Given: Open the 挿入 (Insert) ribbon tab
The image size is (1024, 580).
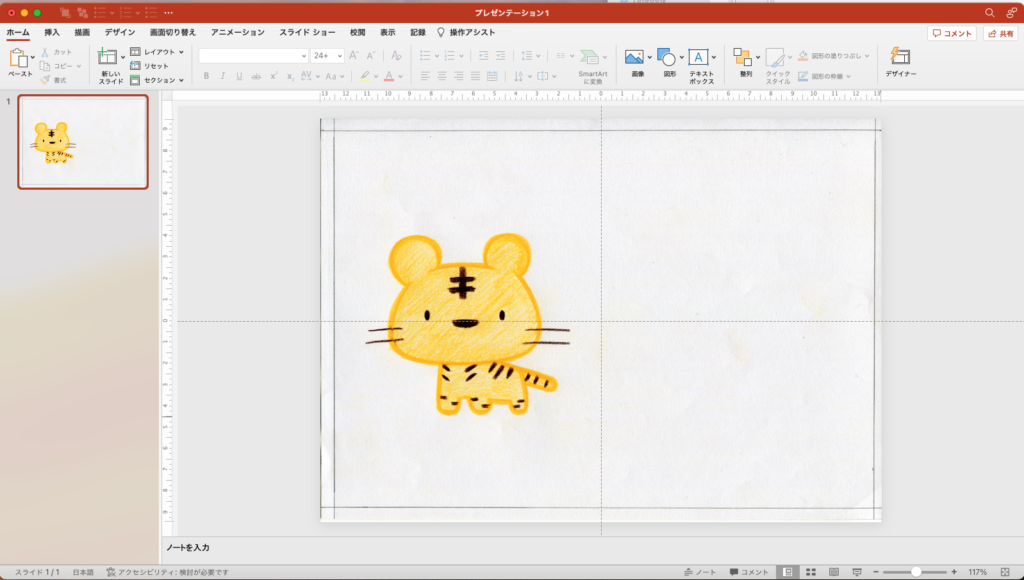Looking at the screenshot, I should click(52, 33).
